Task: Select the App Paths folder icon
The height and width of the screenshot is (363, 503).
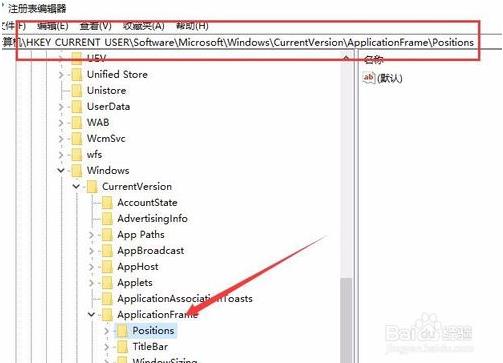Action: [107, 235]
